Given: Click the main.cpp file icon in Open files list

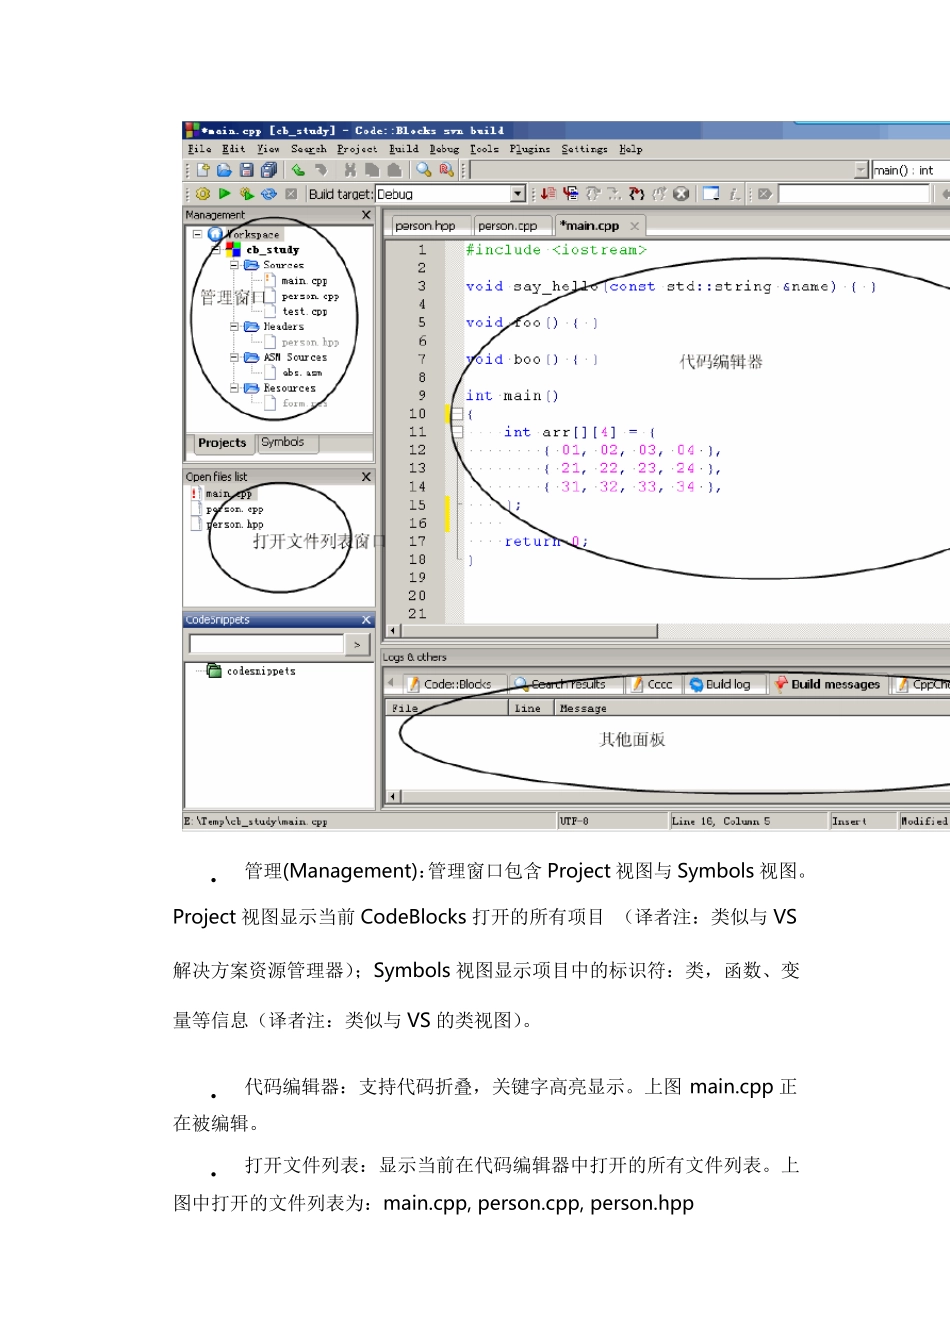Looking at the screenshot, I should point(196,494).
